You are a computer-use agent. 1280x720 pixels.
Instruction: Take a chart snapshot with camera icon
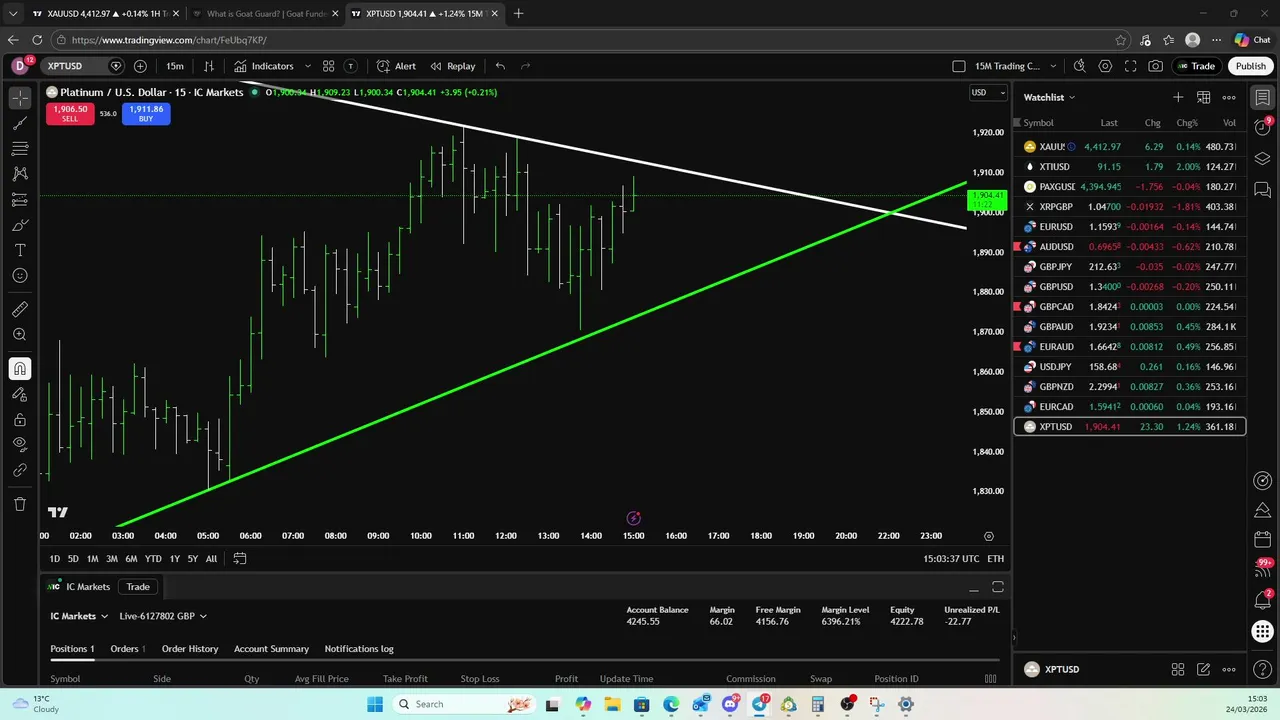1156,66
